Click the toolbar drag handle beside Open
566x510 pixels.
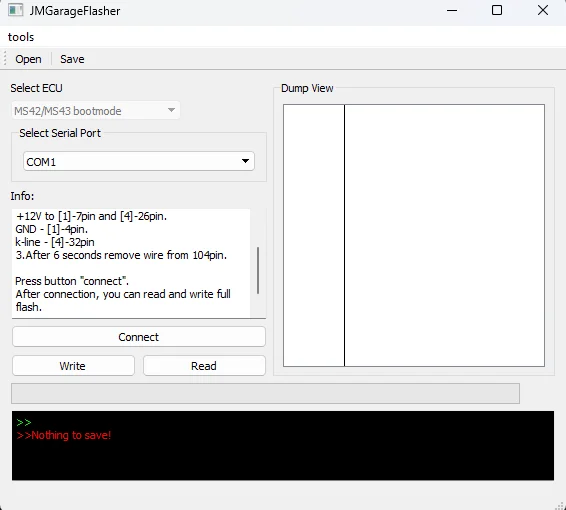point(5,58)
